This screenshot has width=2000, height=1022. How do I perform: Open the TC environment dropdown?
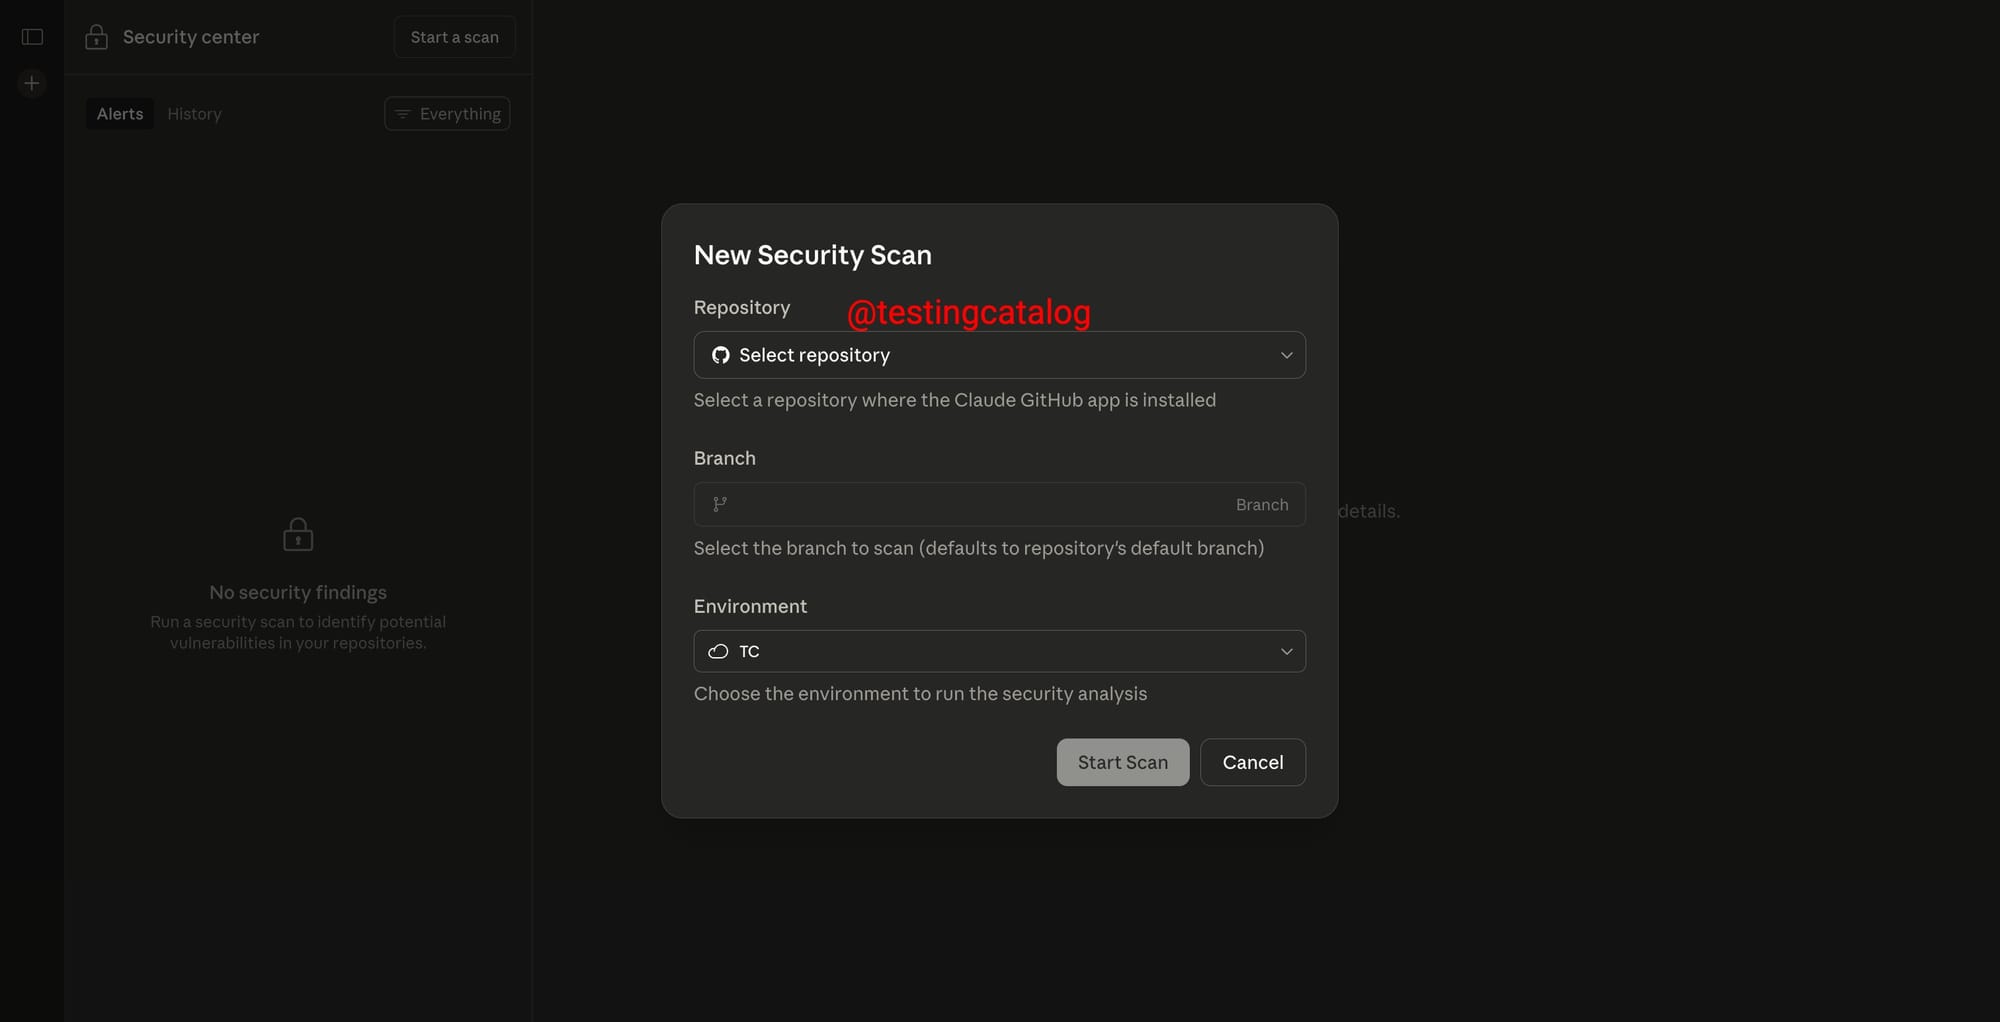point(1000,651)
